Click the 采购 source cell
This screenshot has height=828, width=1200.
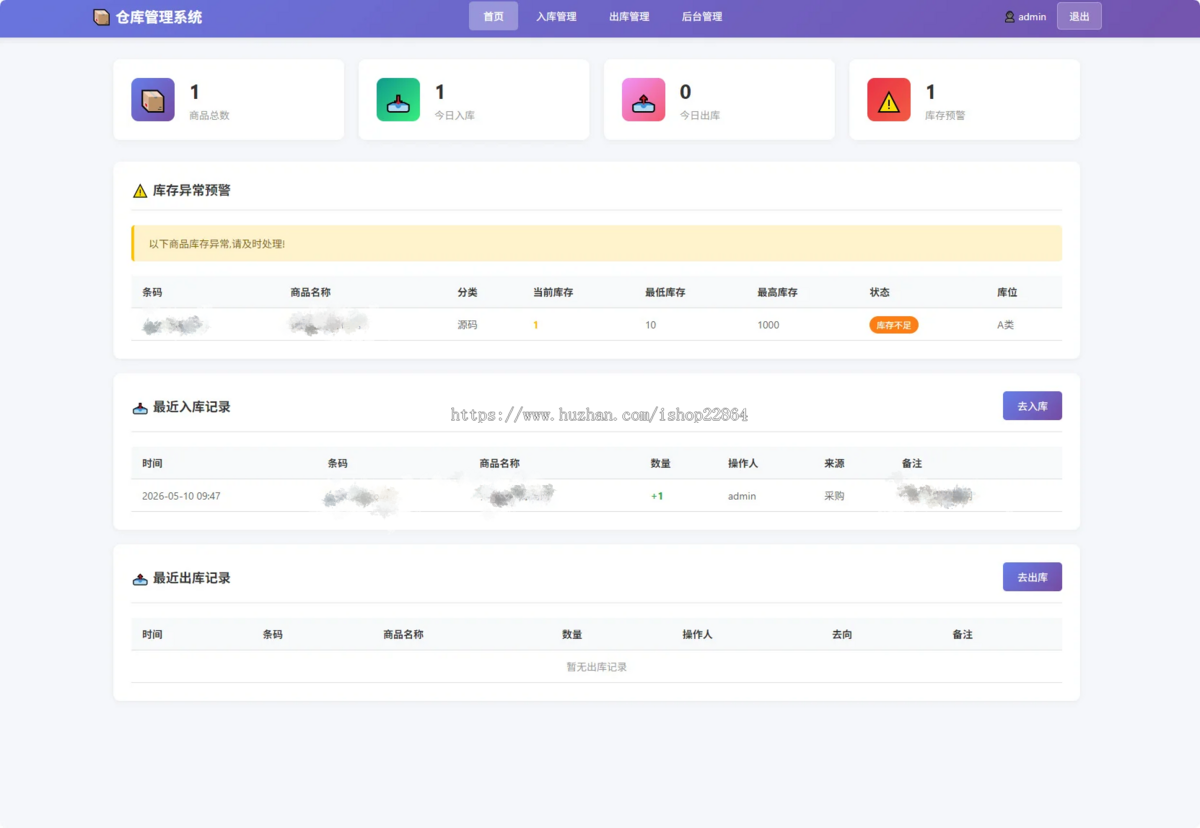tap(834, 496)
